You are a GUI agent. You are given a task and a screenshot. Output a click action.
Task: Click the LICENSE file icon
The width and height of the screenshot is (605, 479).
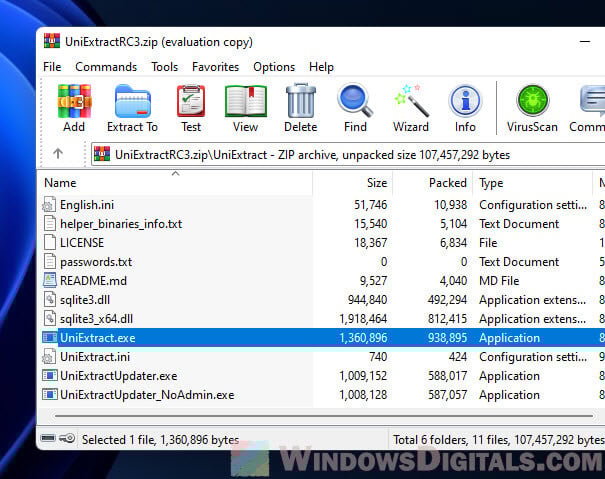click(49, 242)
